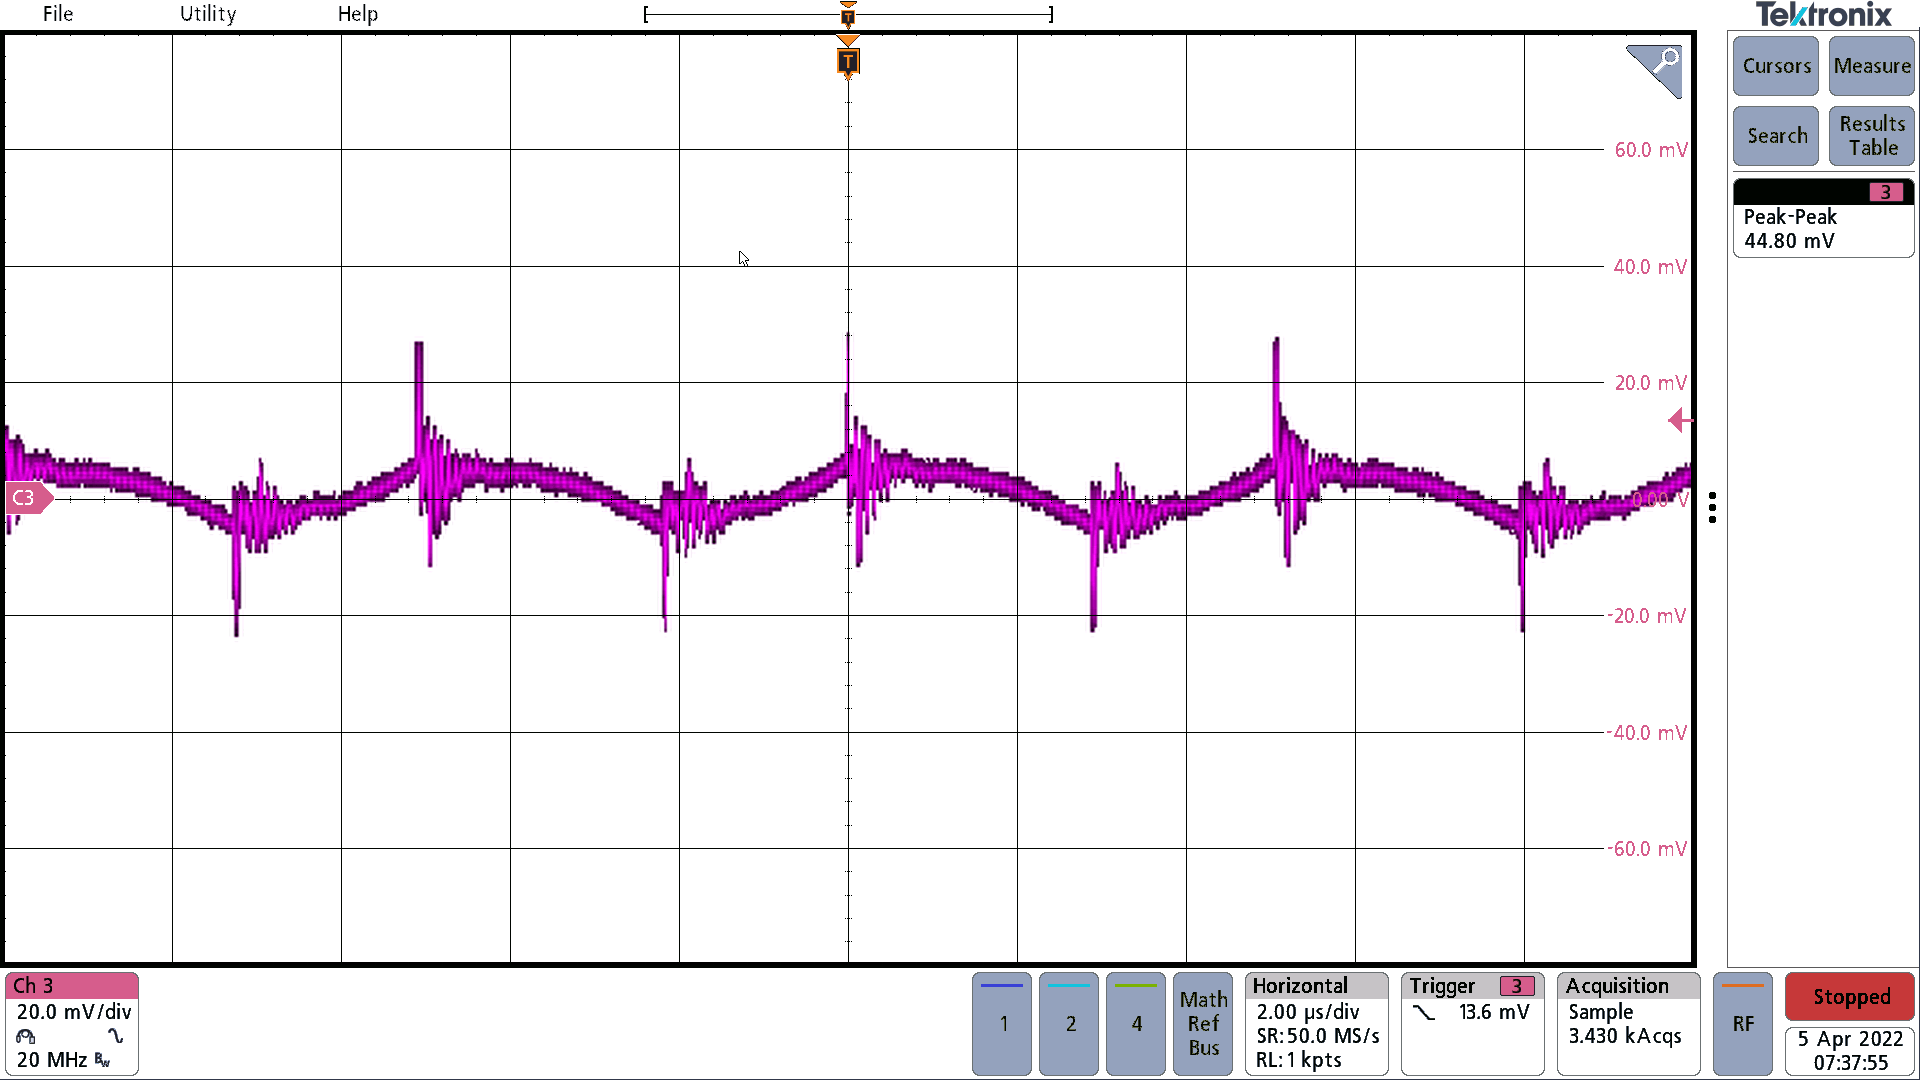
Task: Click the channel 3 source tag in the Trigger badge
Action: point(1517,986)
